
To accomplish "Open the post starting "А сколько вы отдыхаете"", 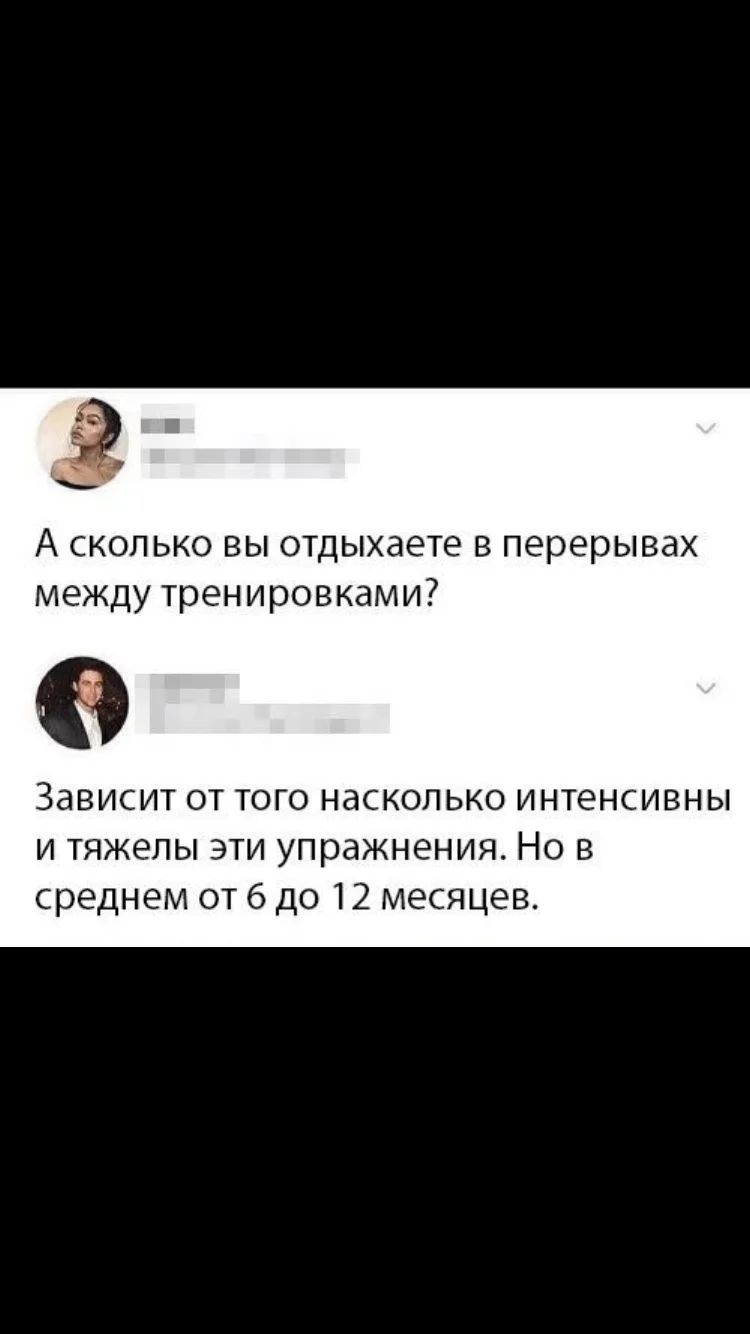I will point(366,568).
